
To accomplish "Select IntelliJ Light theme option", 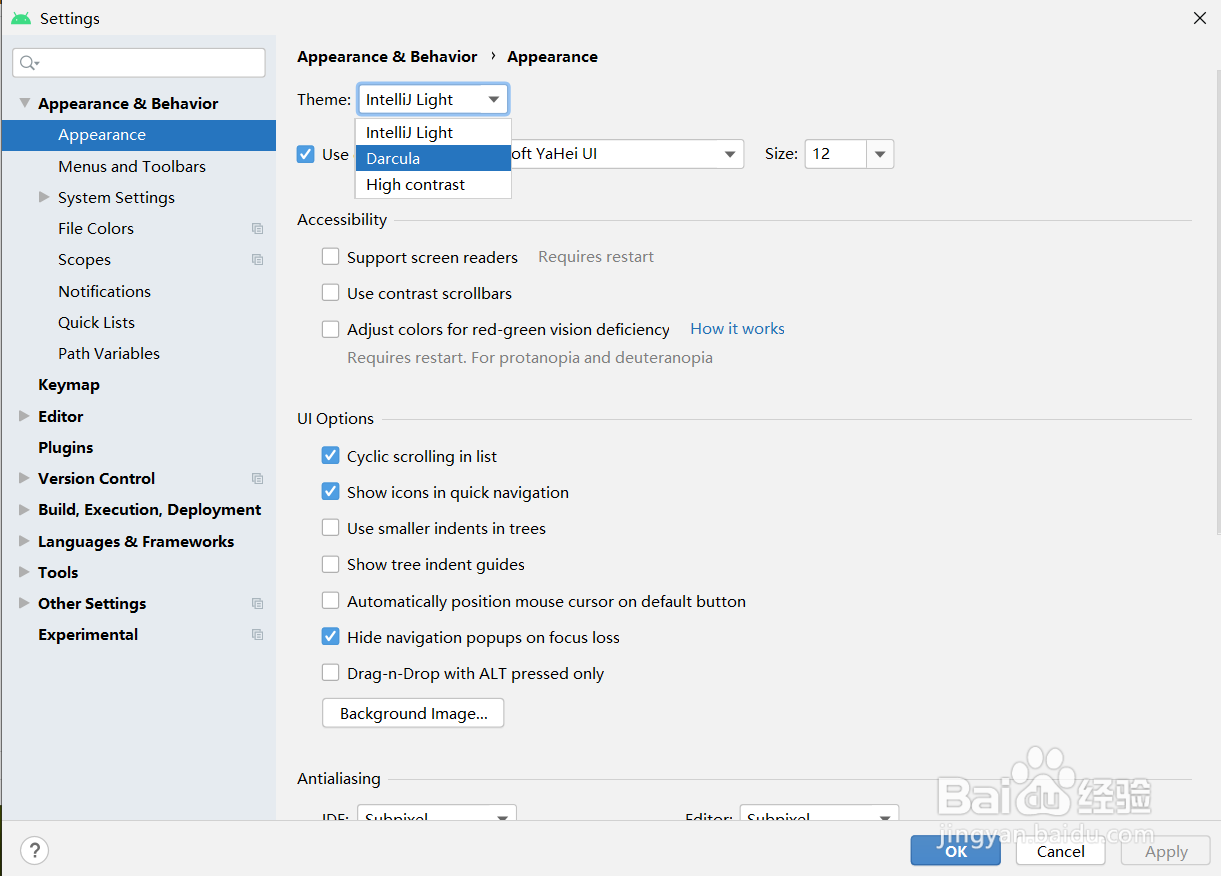I will (x=433, y=132).
